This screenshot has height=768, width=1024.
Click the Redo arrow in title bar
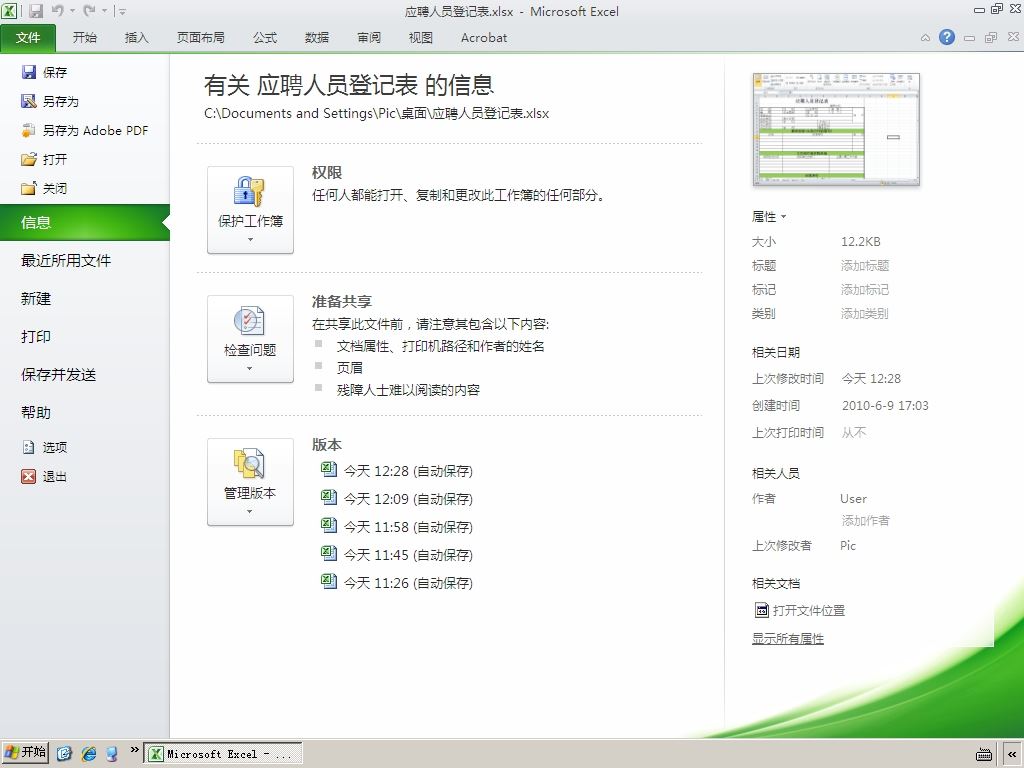(x=89, y=11)
